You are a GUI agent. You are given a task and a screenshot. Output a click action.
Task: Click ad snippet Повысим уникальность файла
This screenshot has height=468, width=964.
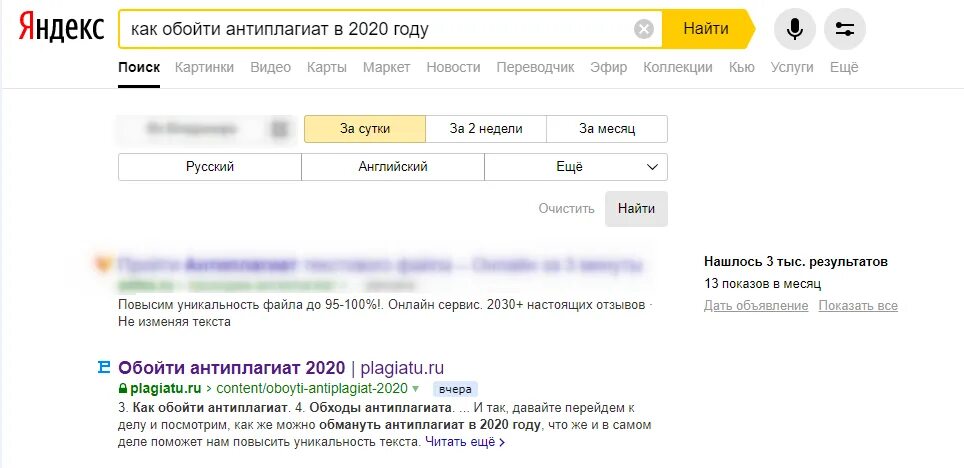(x=386, y=313)
